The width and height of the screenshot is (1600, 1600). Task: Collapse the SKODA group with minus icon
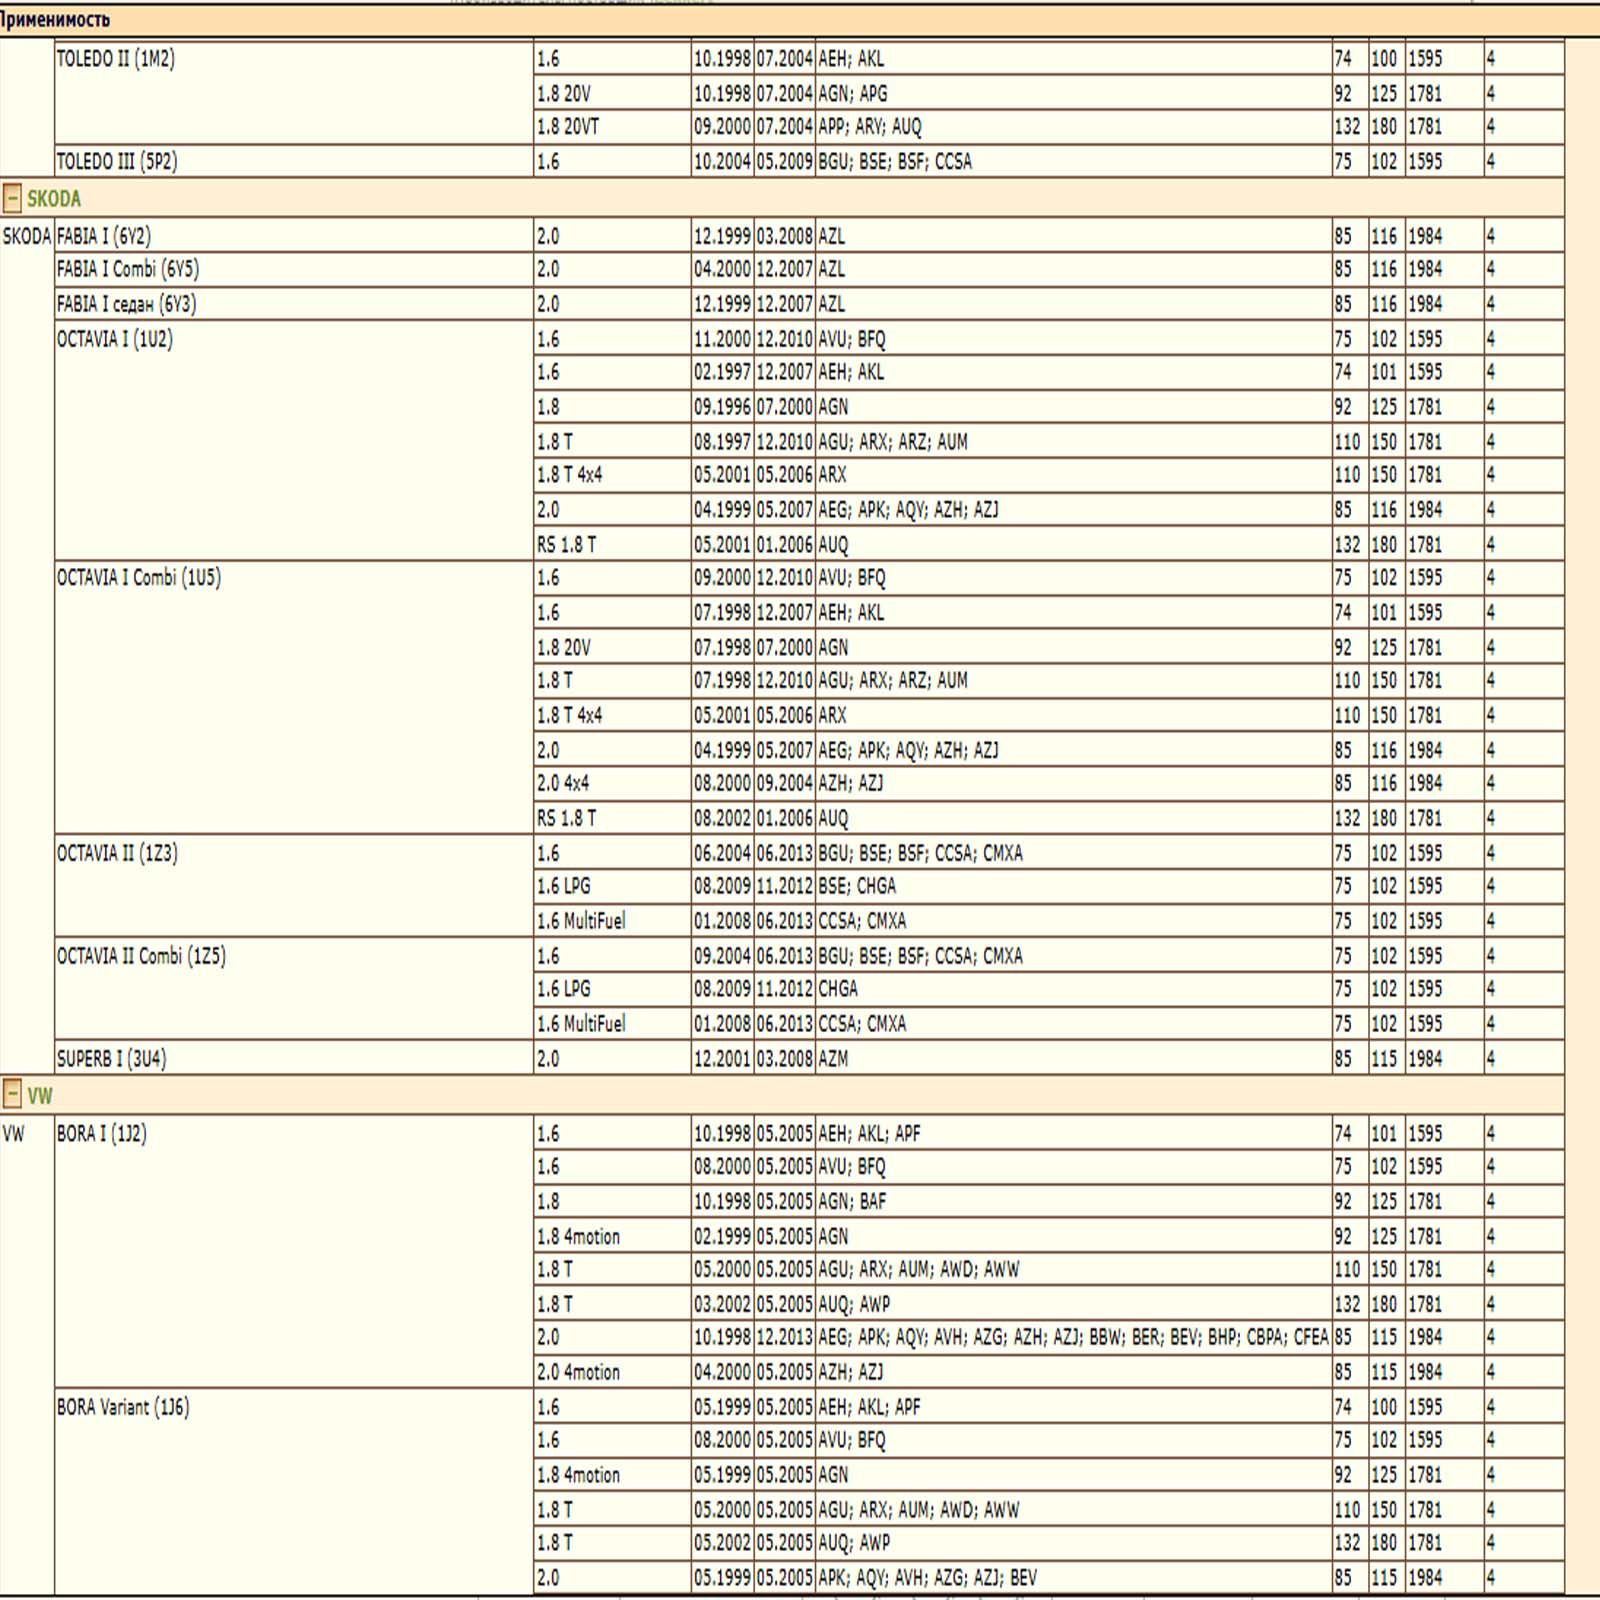12,199
